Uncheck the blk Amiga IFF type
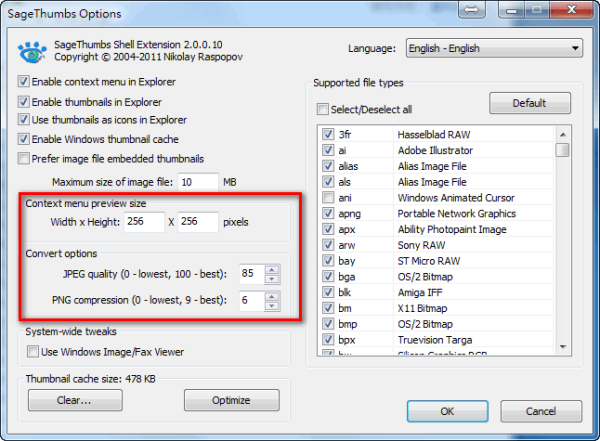600x441 pixels. [x=328, y=292]
